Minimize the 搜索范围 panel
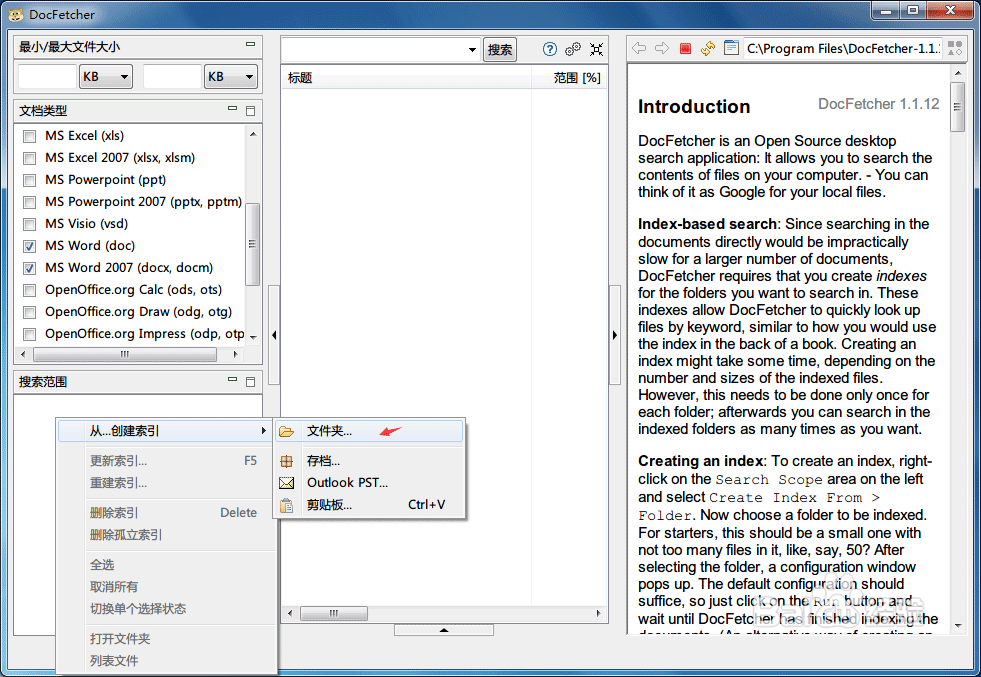The width and height of the screenshot is (981, 677). coord(233,379)
